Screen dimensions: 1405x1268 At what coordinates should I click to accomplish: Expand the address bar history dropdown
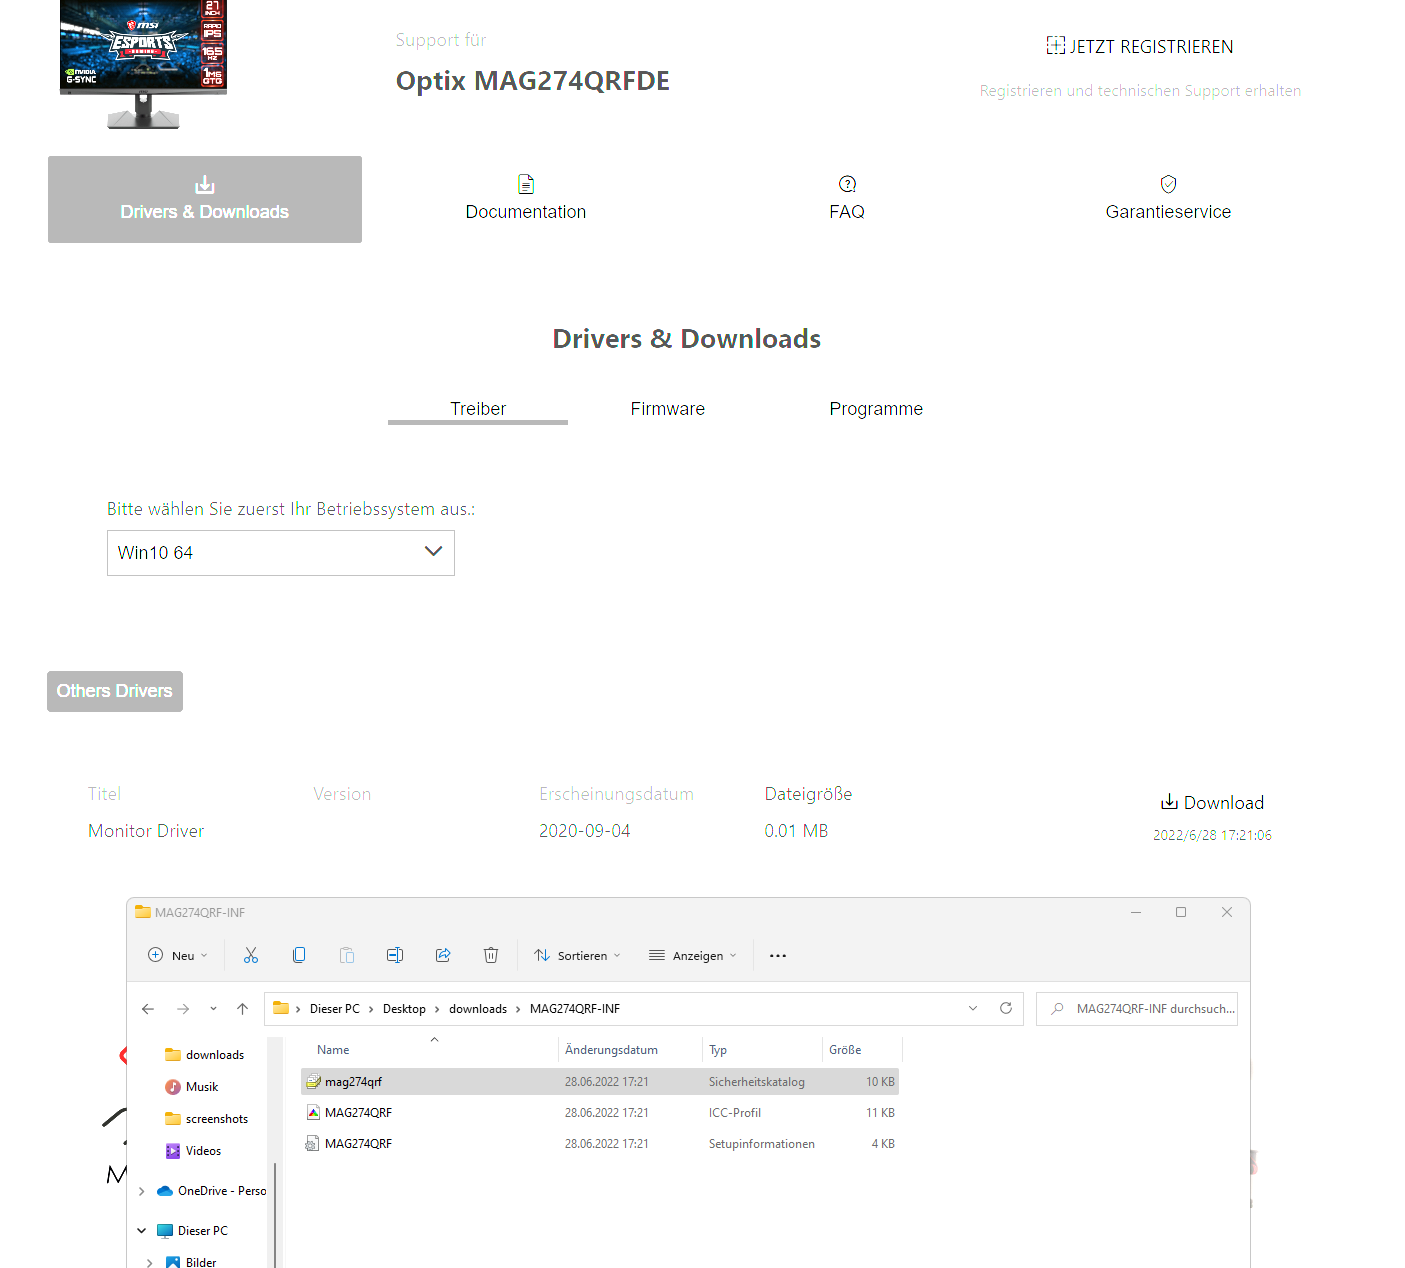(973, 1008)
